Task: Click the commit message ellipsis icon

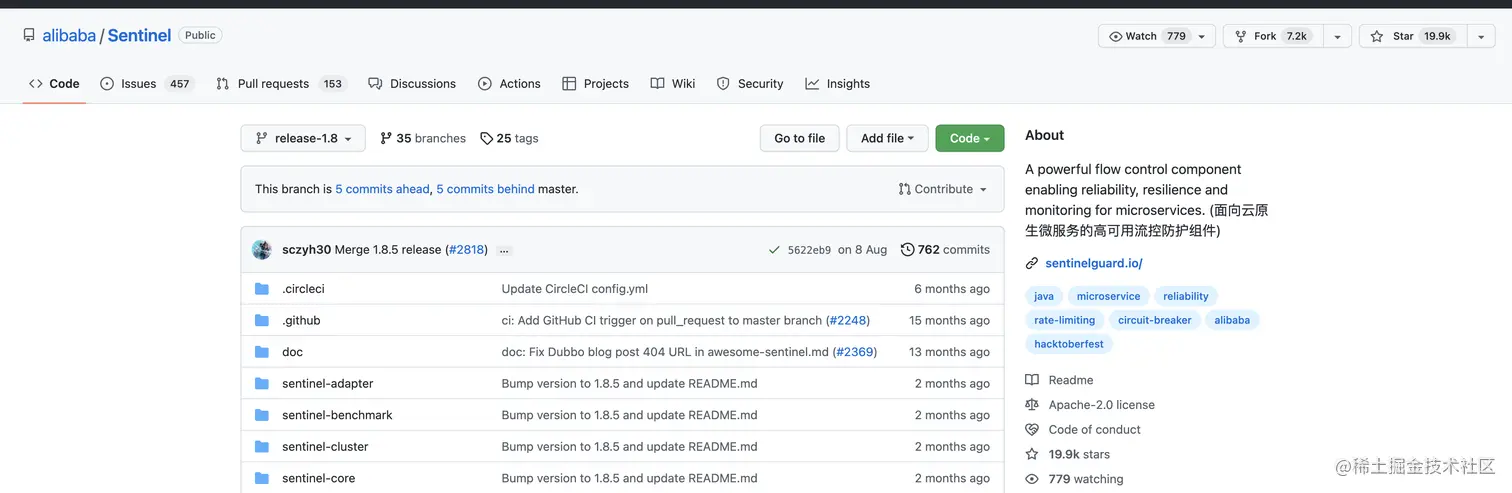Action: point(504,250)
